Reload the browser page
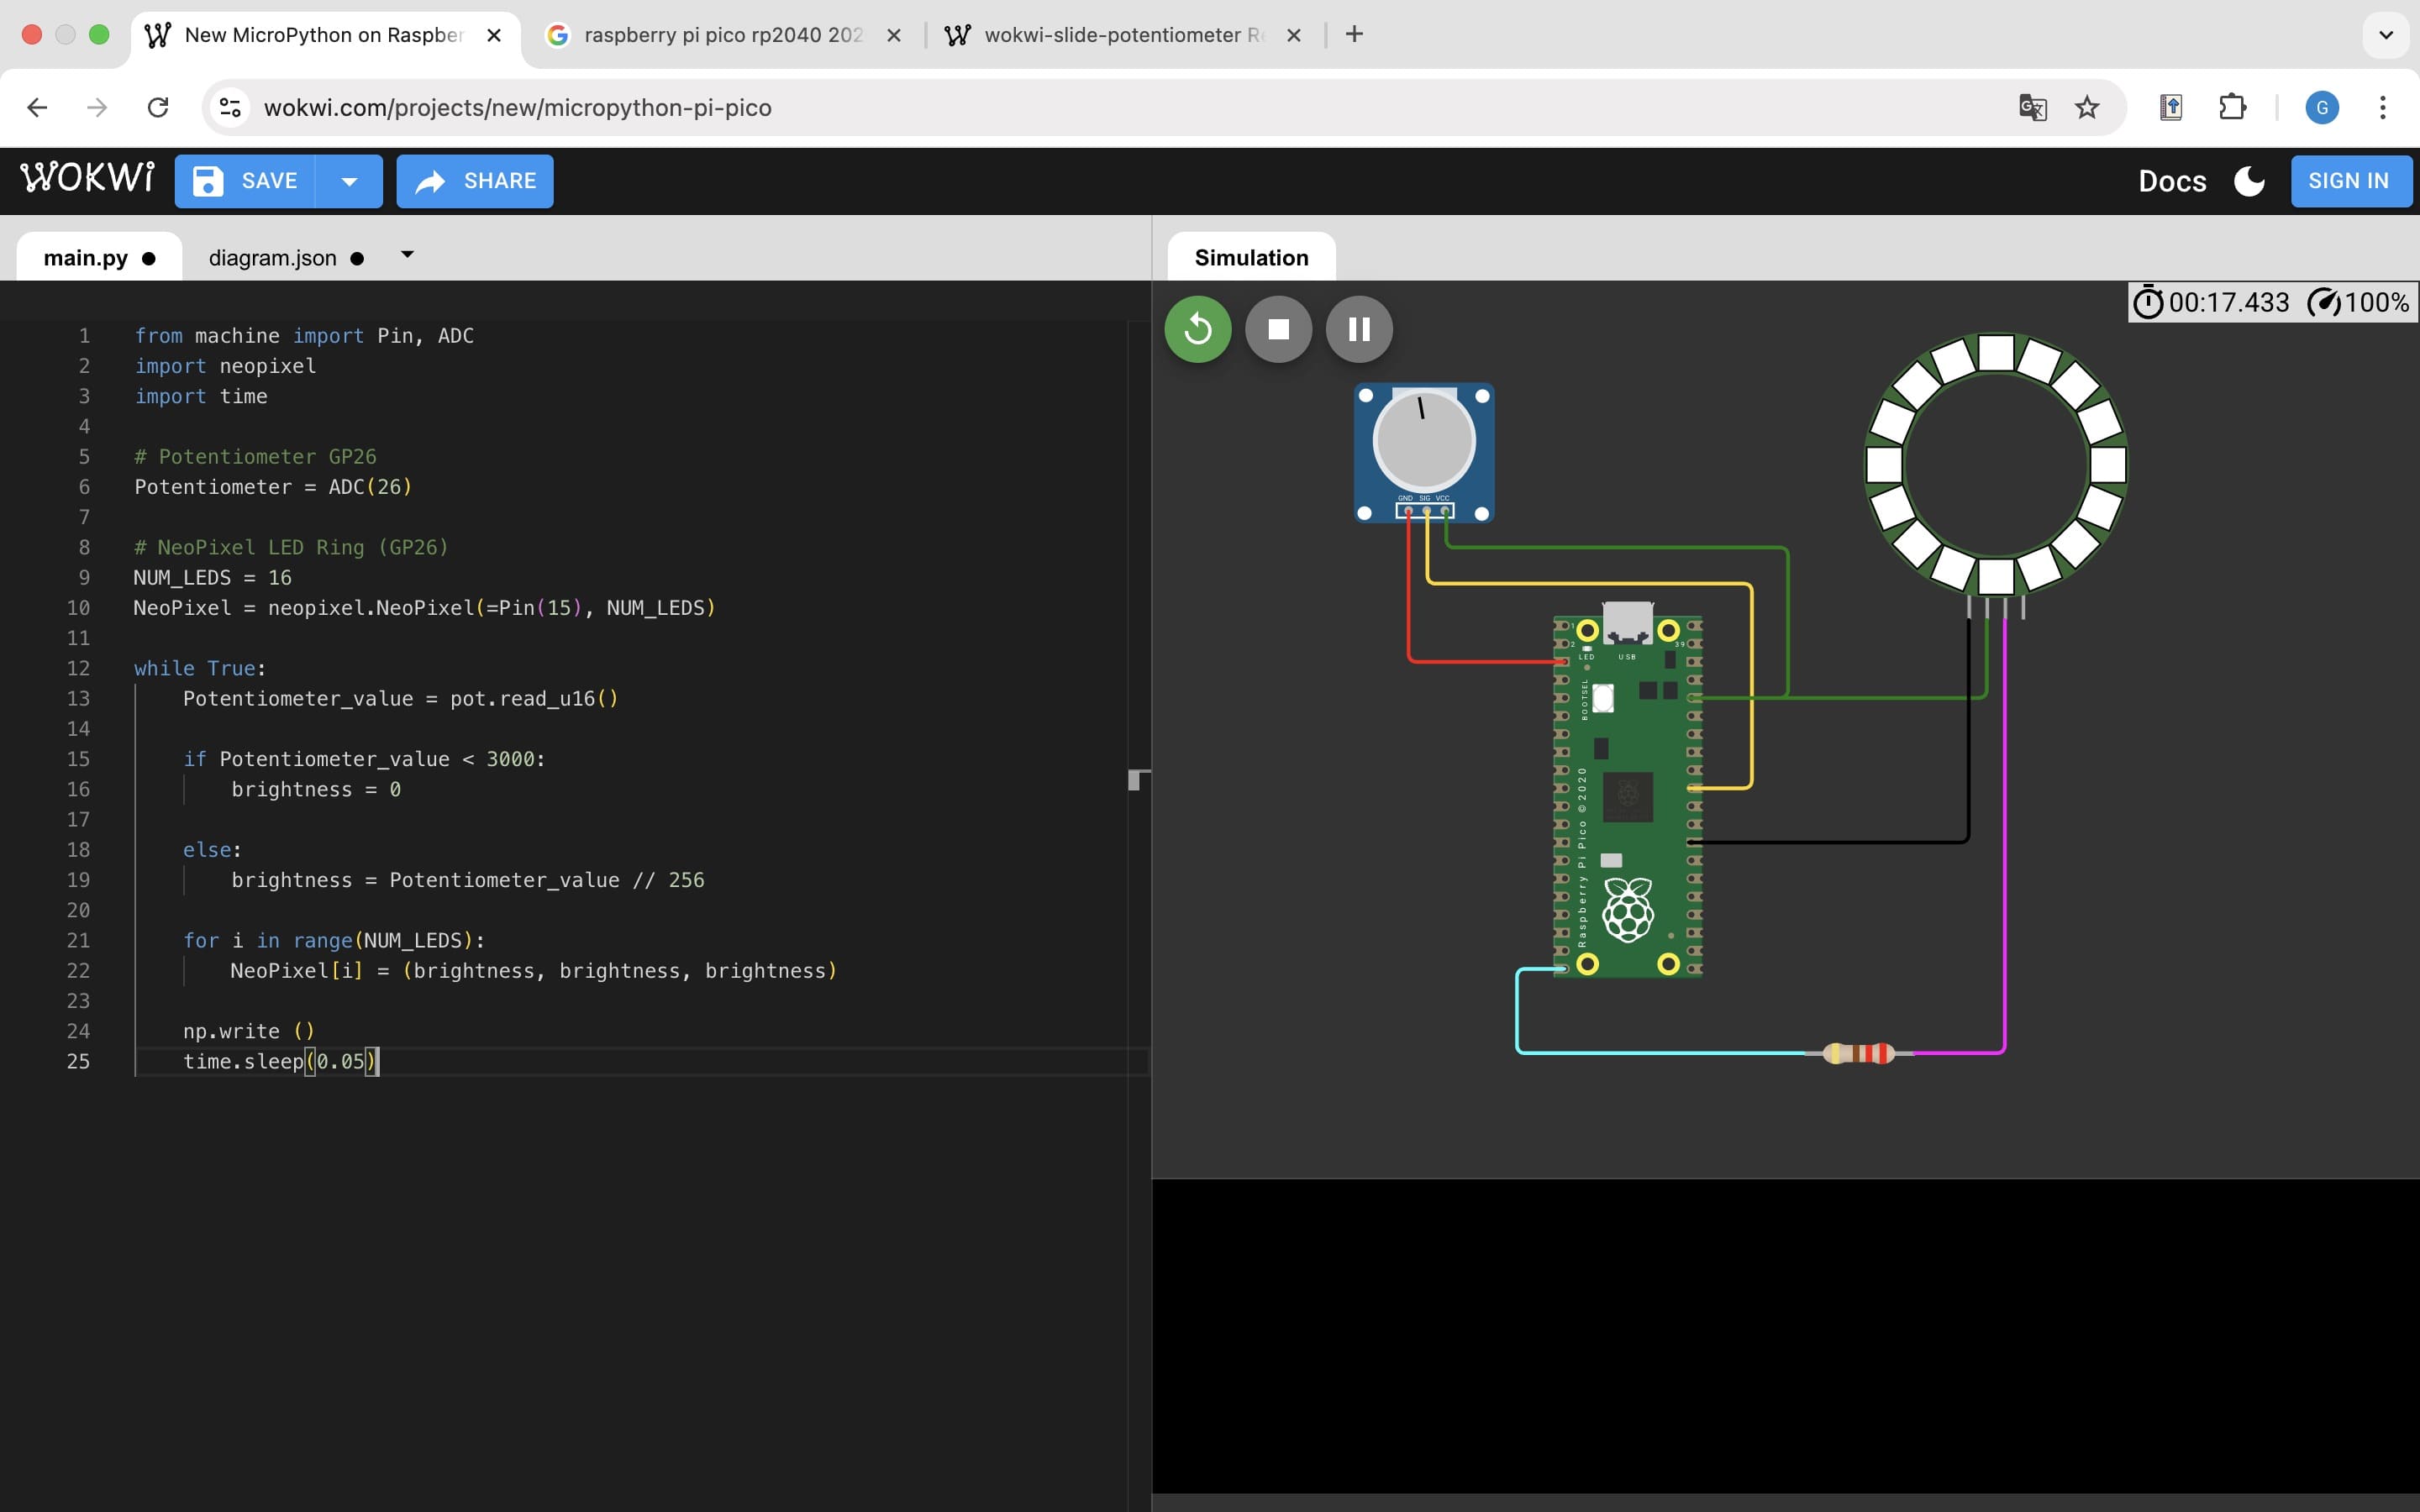 [x=157, y=107]
